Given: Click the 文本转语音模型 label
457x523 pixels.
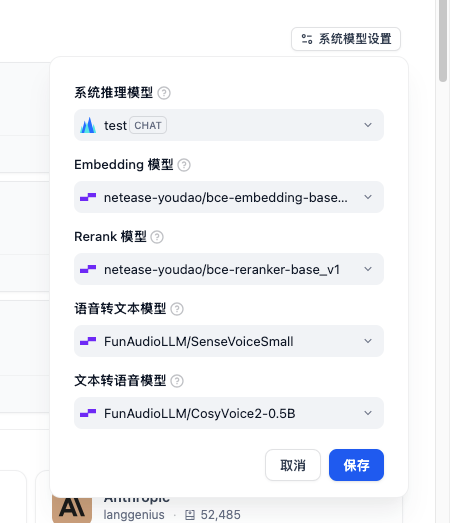Looking at the screenshot, I should [x=120, y=381].
